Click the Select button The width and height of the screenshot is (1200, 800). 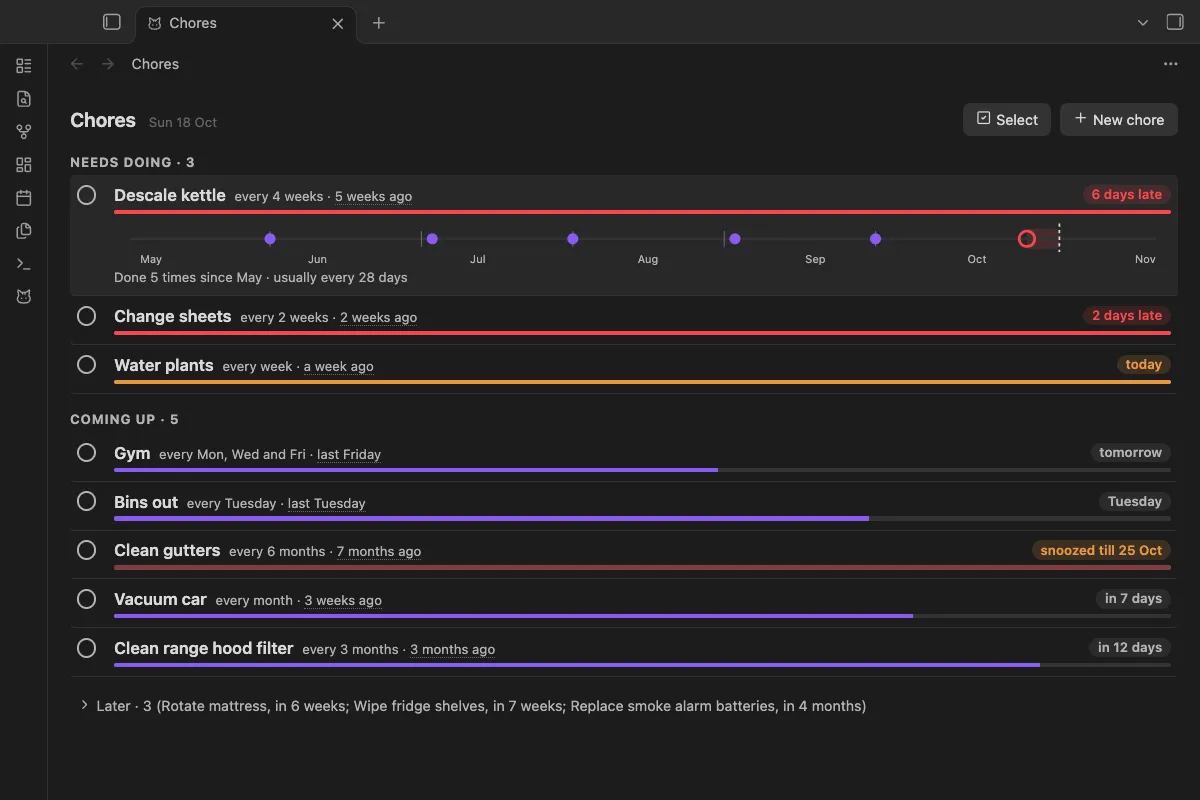pyautogui.click(x=1007, y=119)
